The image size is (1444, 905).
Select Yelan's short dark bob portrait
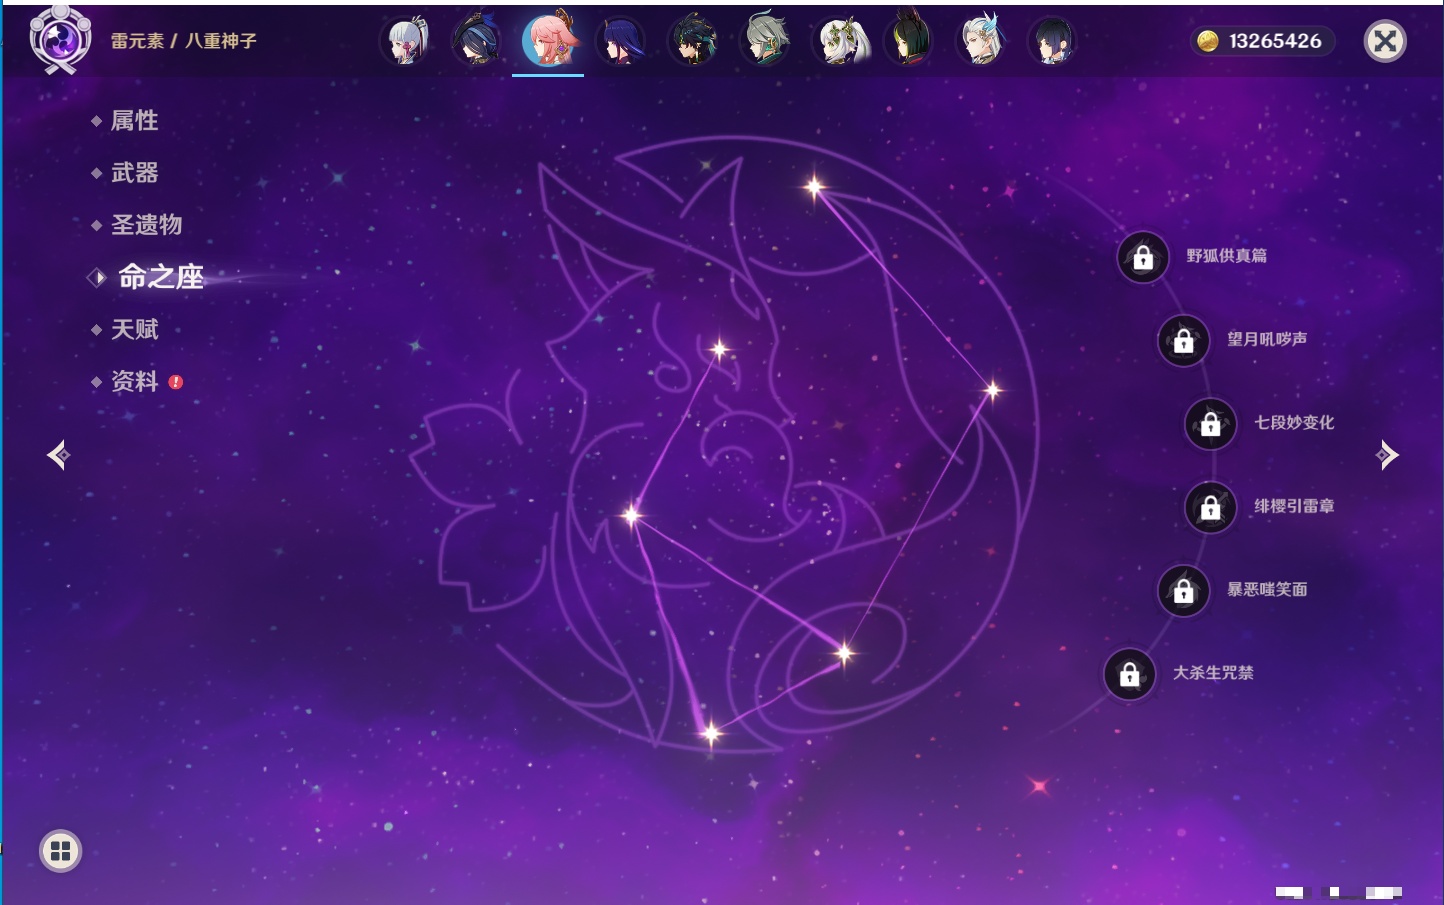[x=1052, y=41]
